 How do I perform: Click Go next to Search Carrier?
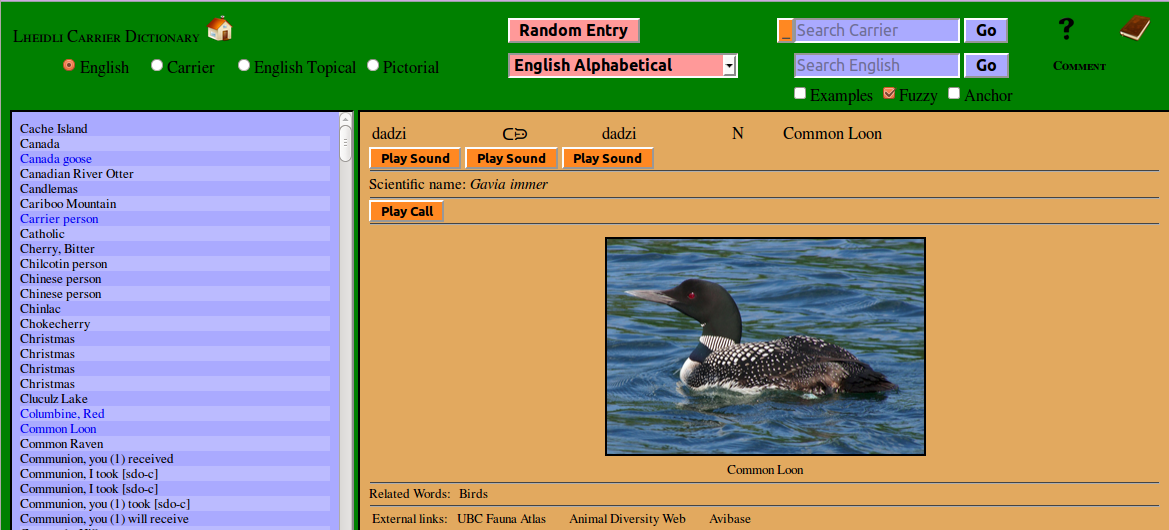click(985, 31)
